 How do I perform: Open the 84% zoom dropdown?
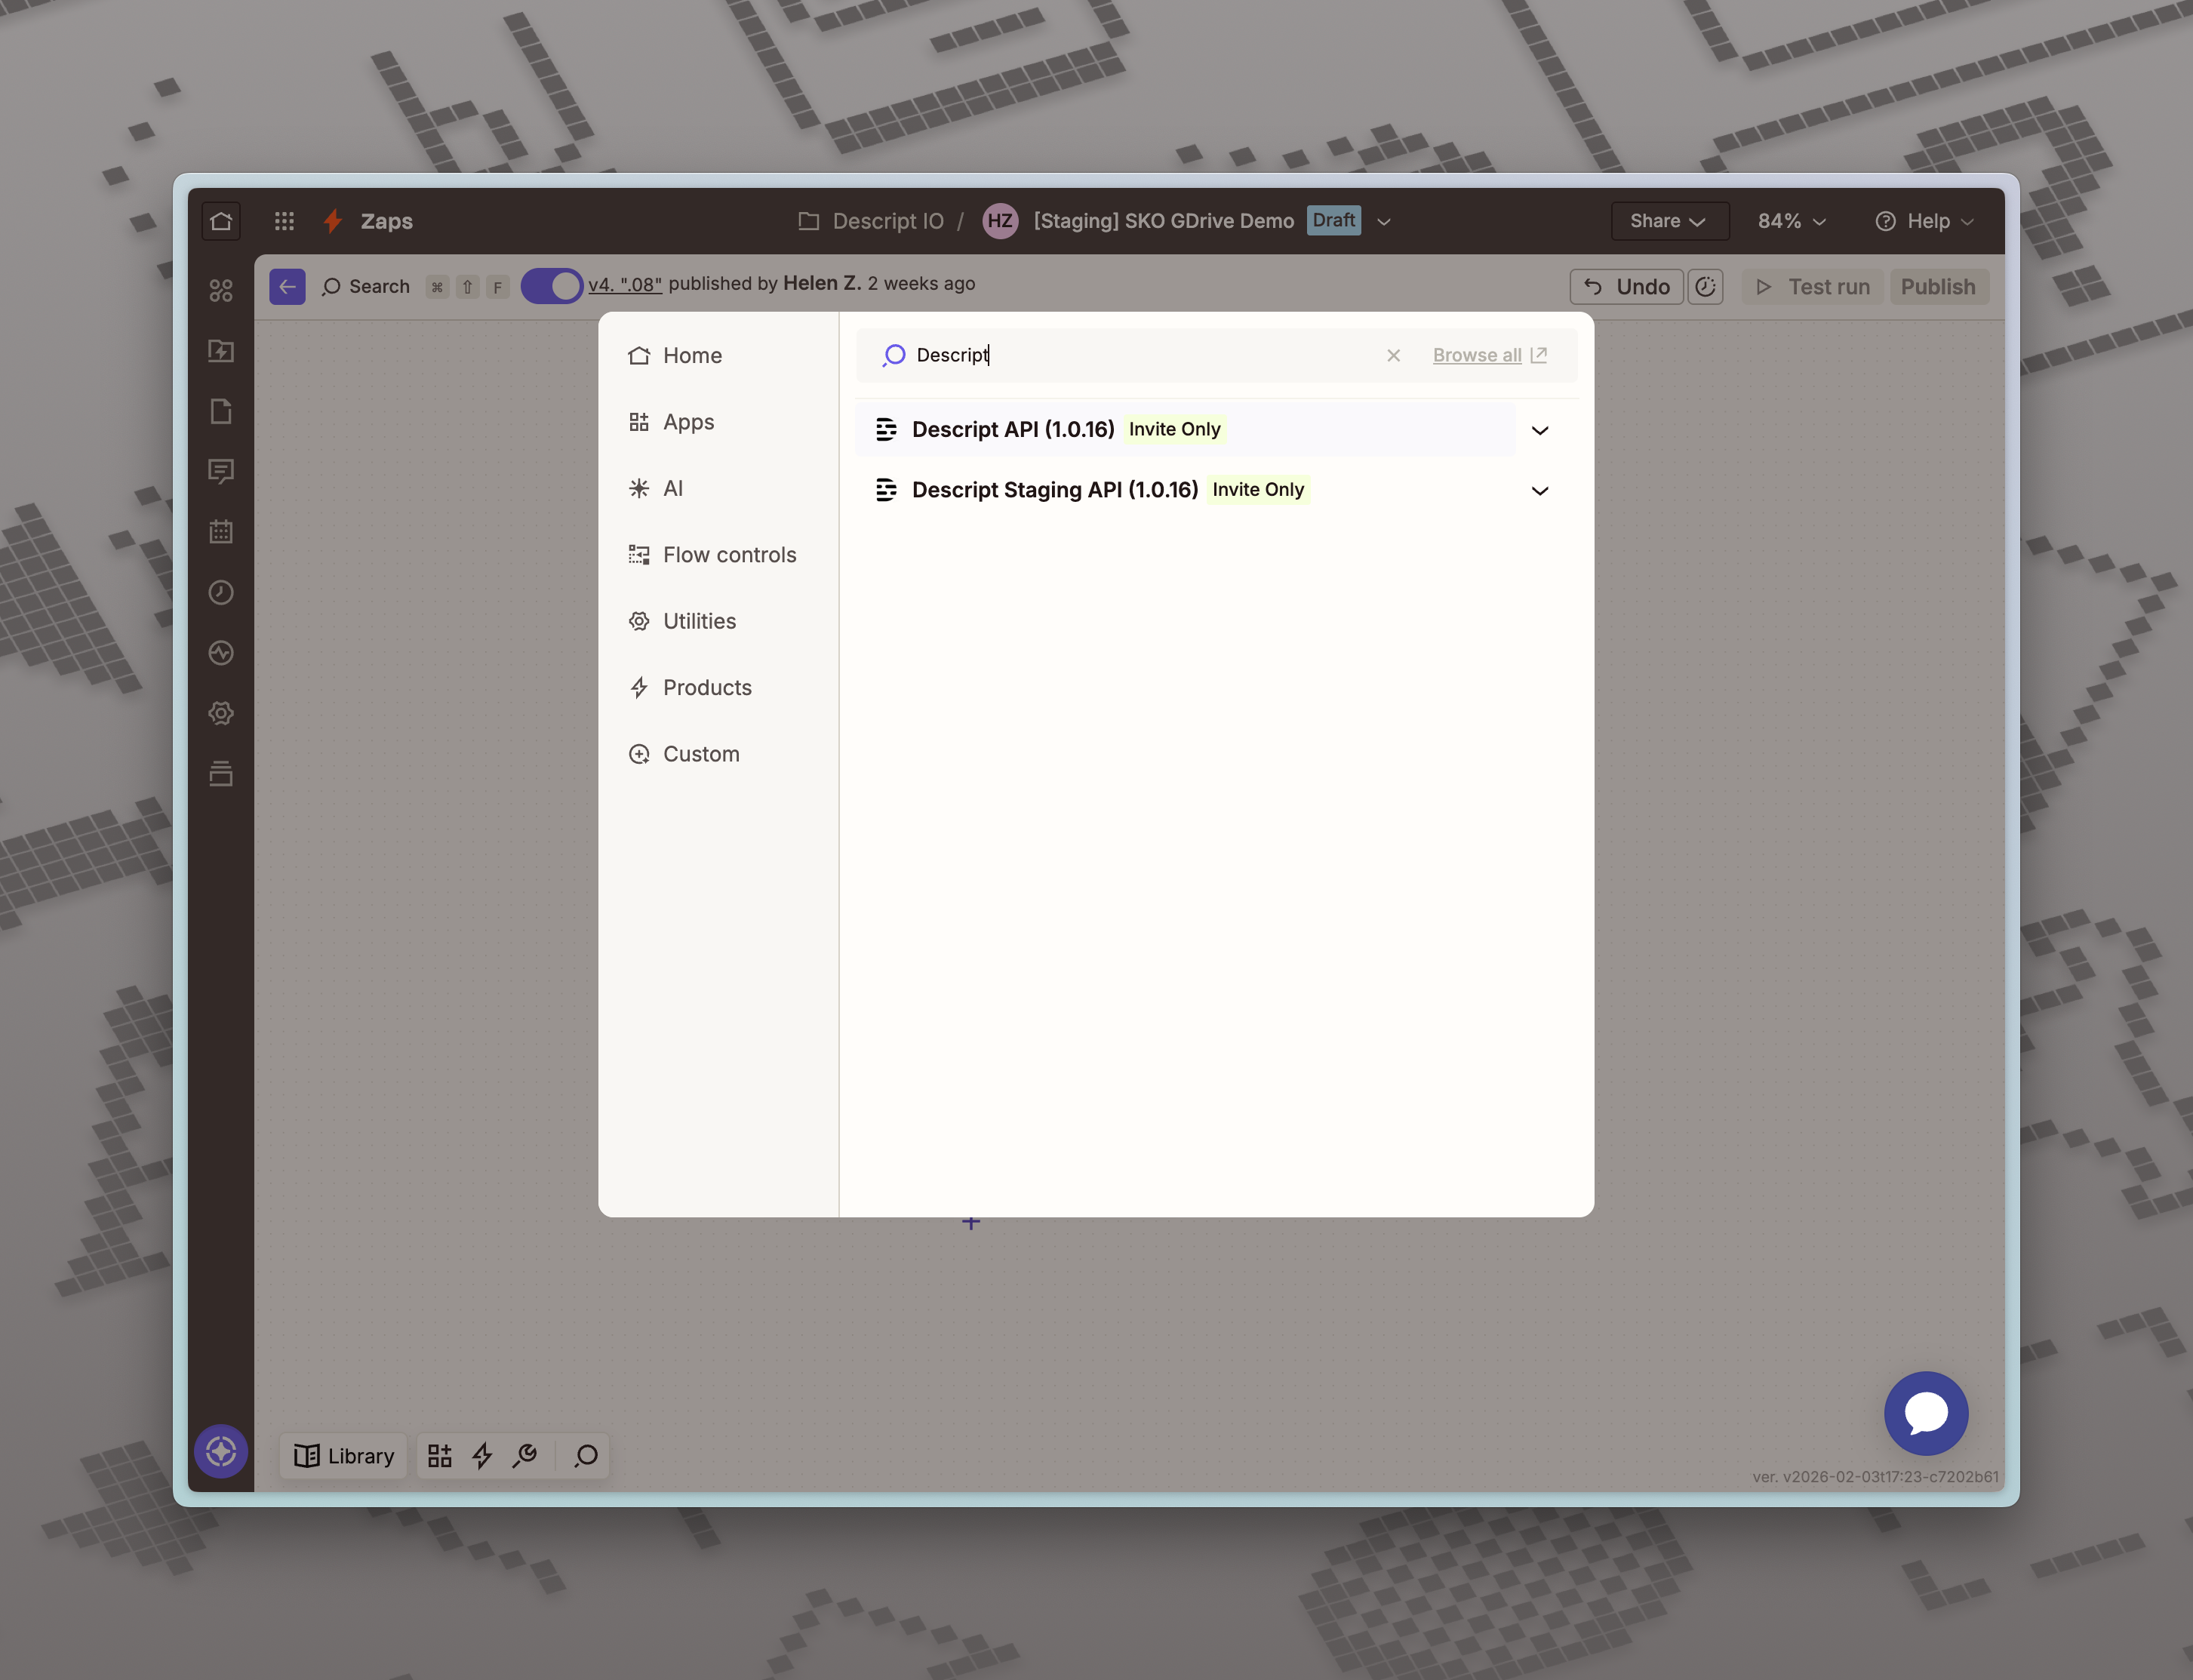click(x=1791, y=221)
